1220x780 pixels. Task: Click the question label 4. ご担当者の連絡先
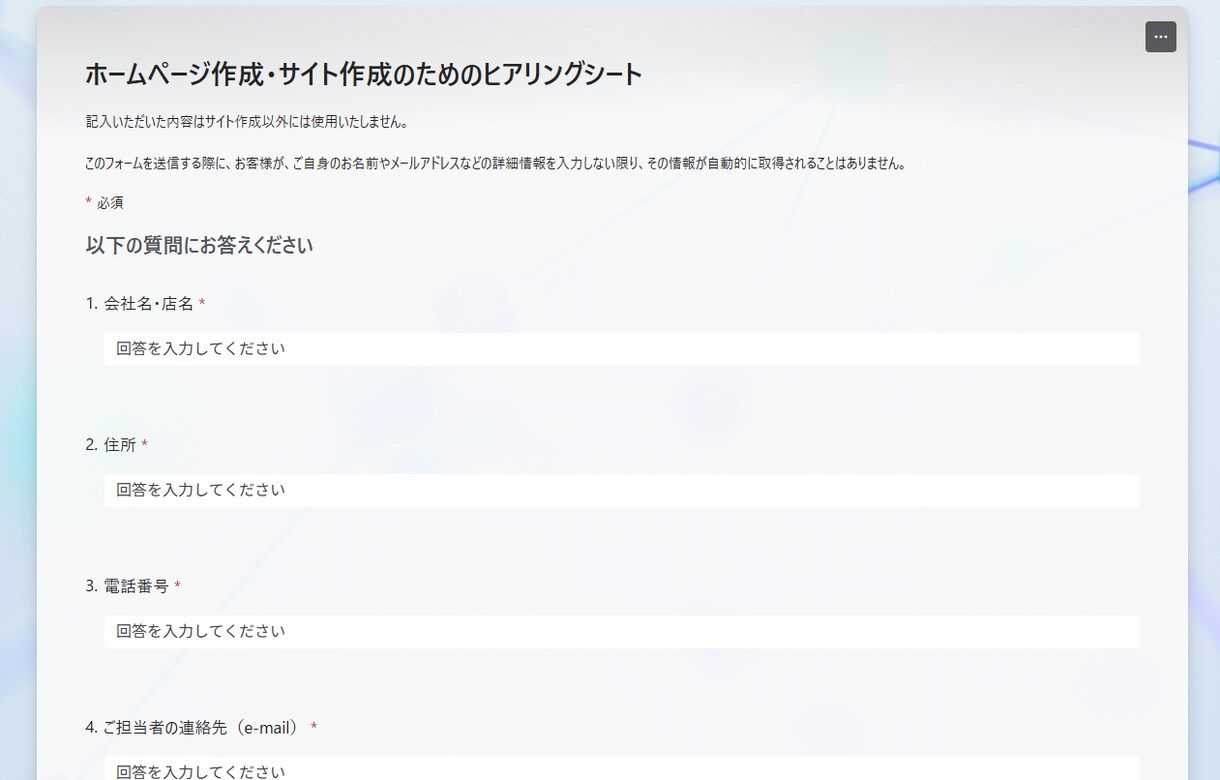(201, 727)
